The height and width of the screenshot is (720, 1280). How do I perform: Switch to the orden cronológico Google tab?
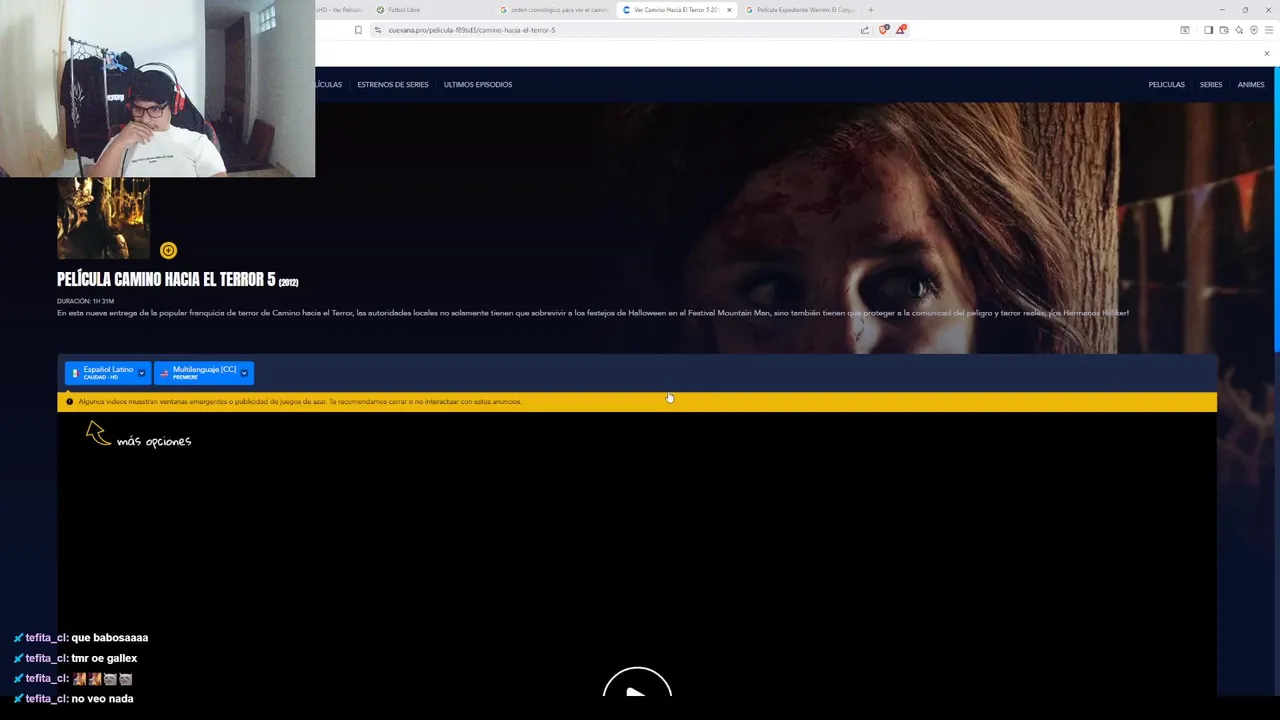click(553, 10)
